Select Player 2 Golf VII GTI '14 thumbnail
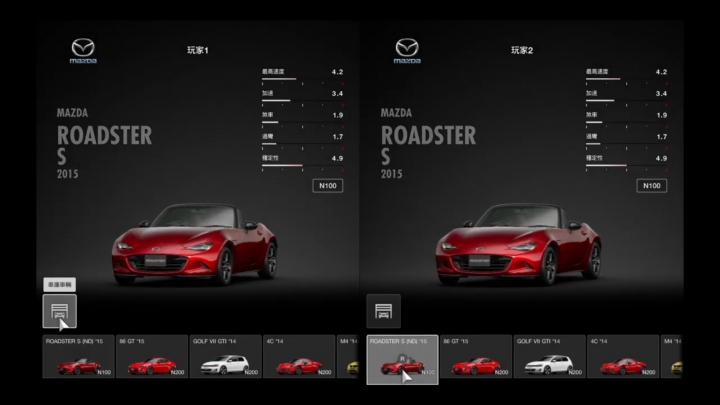 549,357
